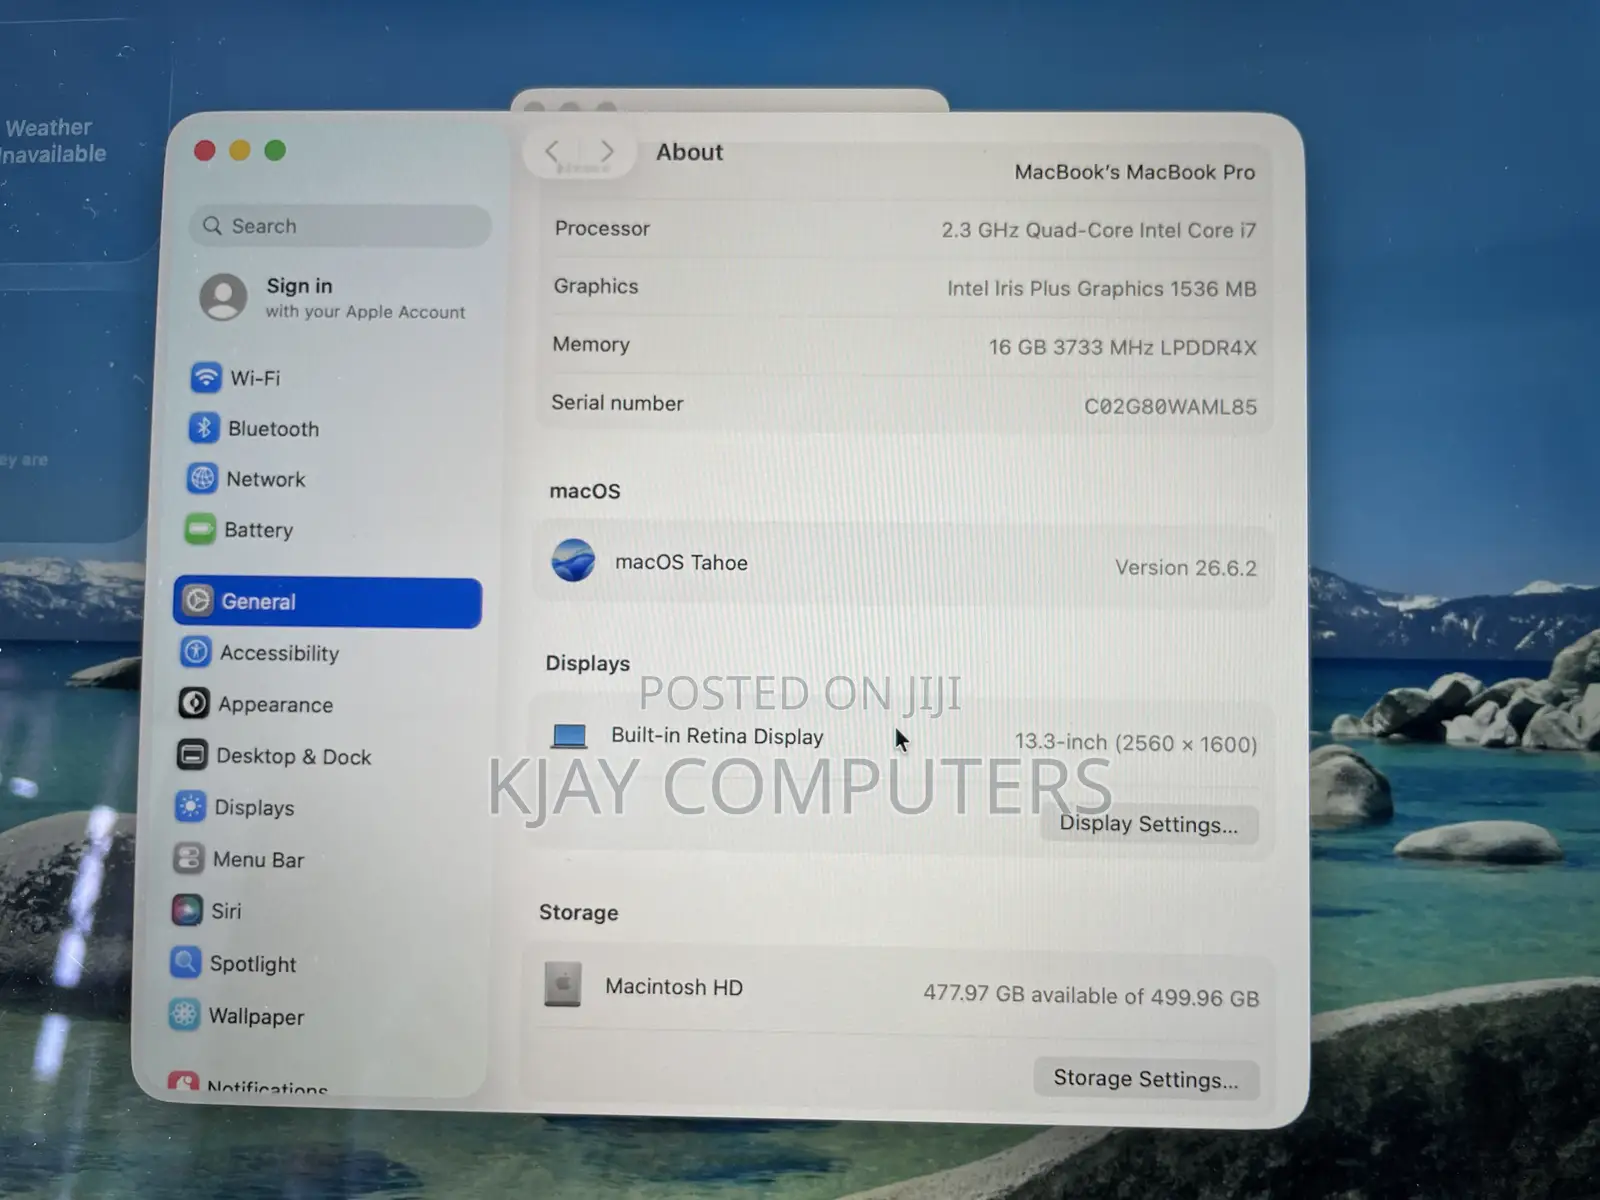Open the Menu Bar icon

coord(188,858)
